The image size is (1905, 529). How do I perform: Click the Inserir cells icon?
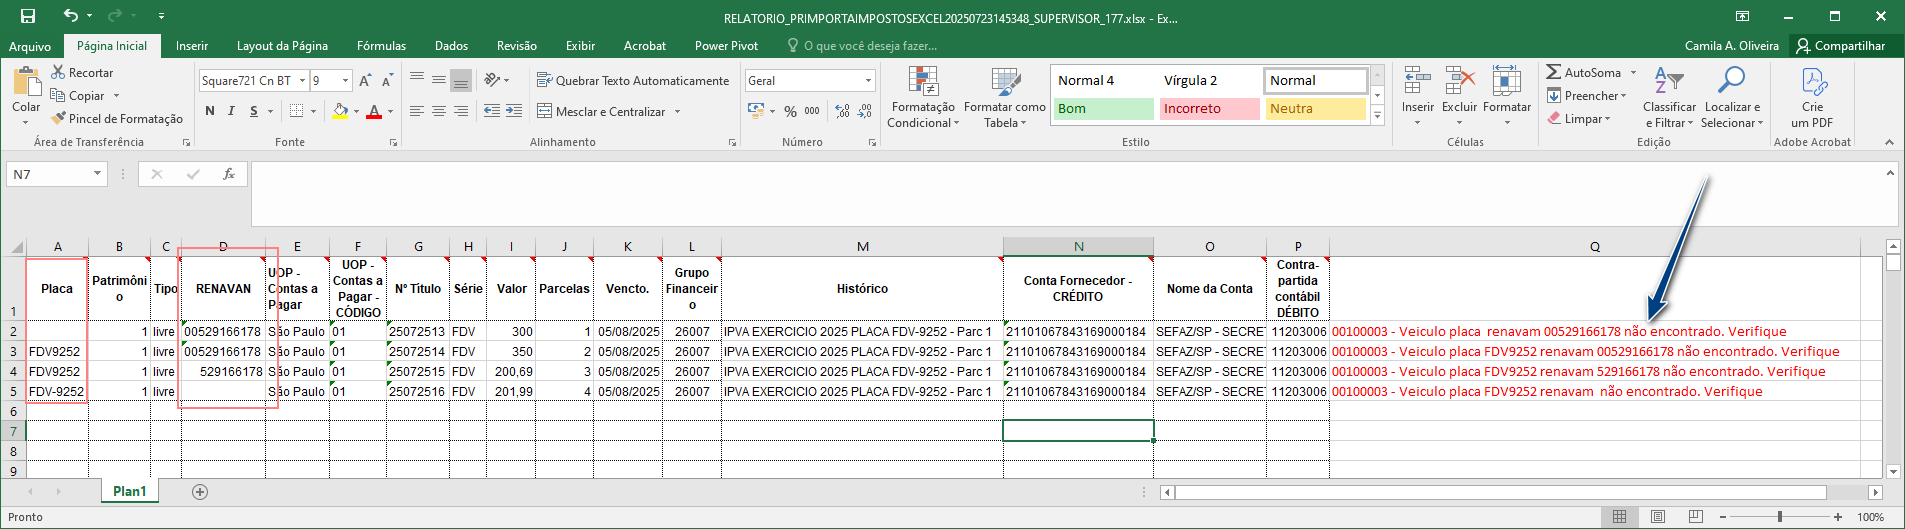(1417, 80)
